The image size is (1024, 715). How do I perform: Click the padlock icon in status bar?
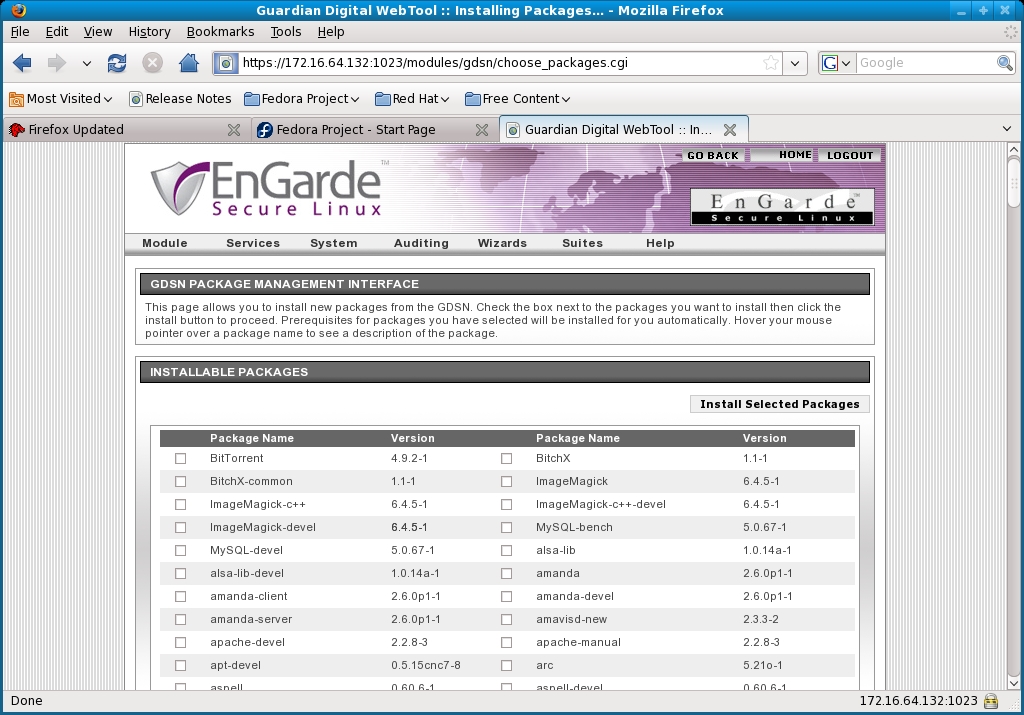(x=991, y=701)
